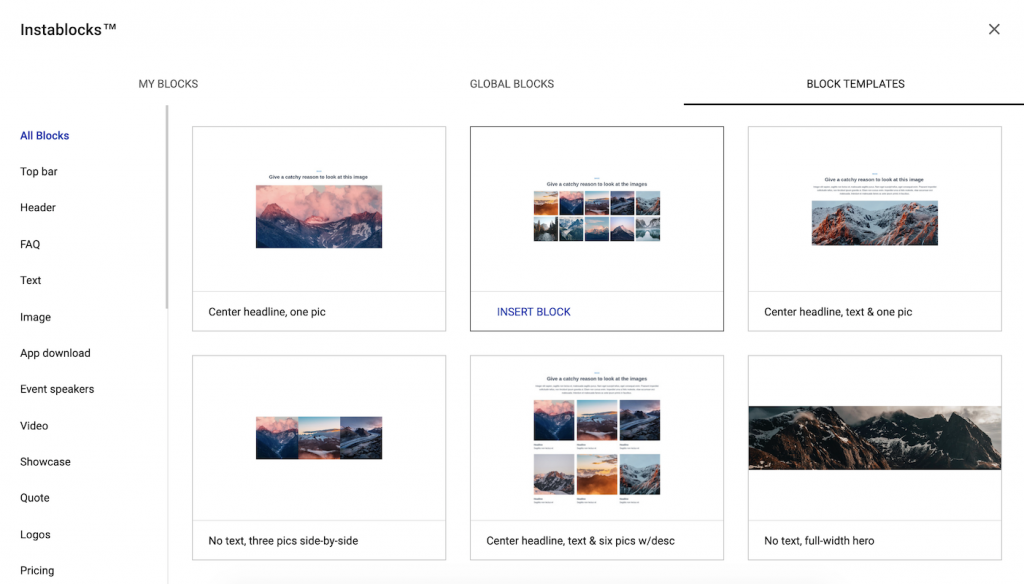Open the App download category
Screen dimensions: 1024x584
(54, 352)
